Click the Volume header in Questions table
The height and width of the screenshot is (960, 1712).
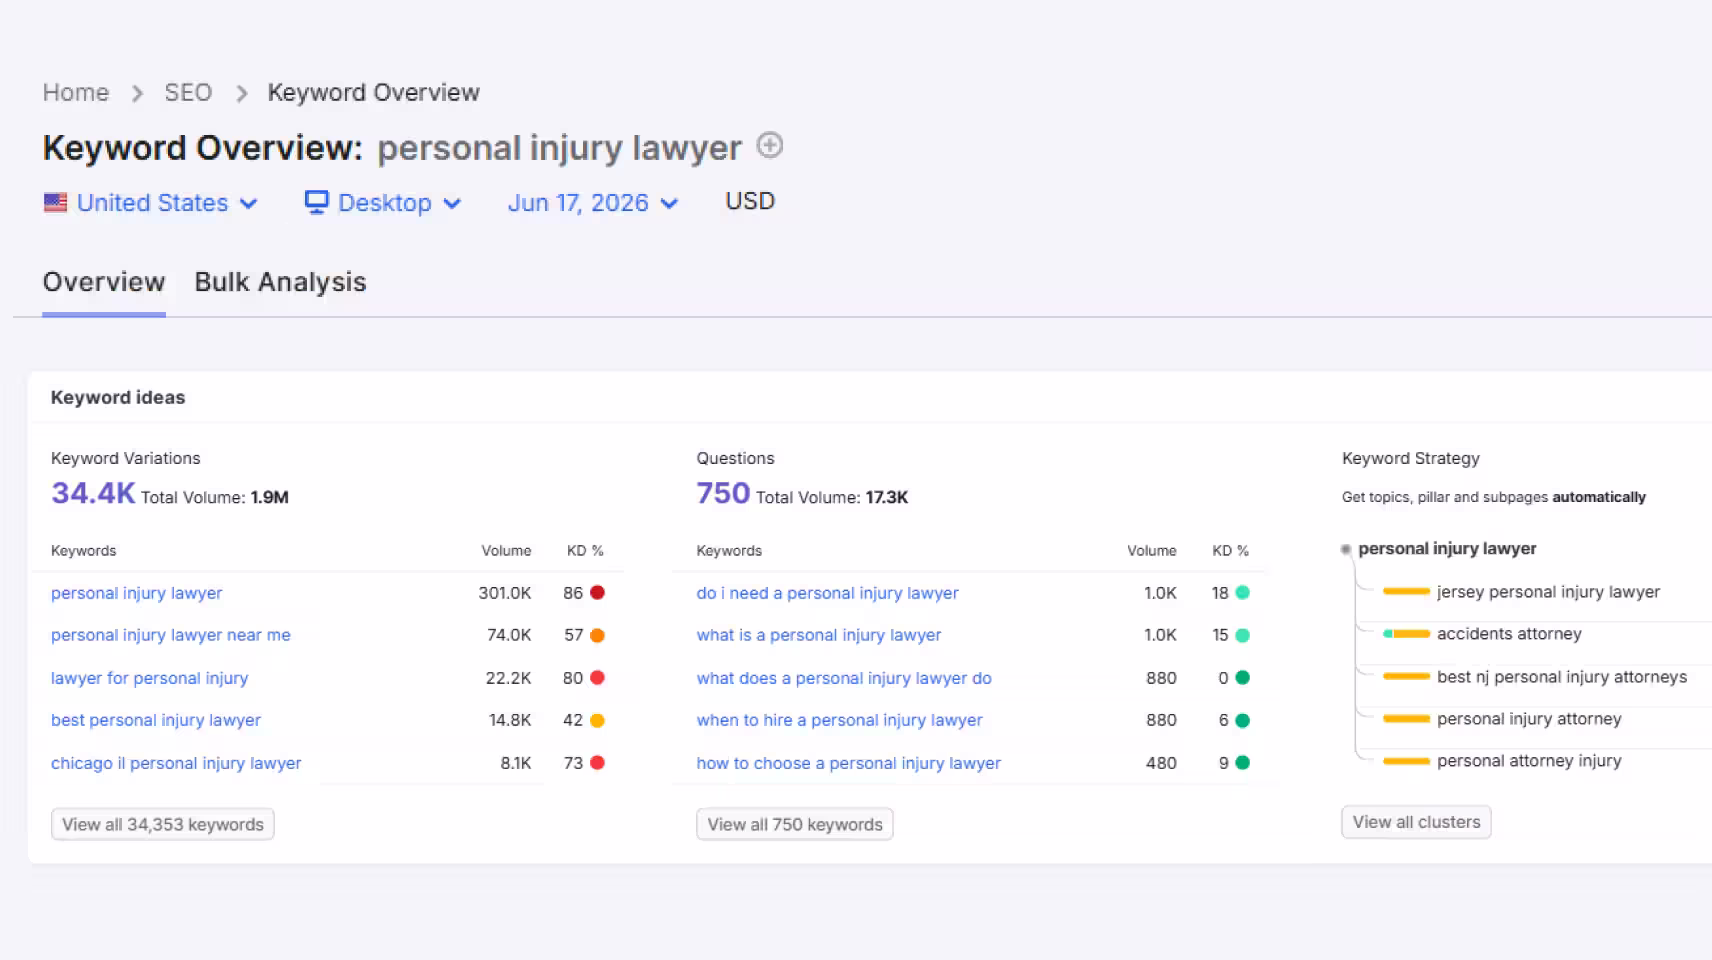(1152, 551)
